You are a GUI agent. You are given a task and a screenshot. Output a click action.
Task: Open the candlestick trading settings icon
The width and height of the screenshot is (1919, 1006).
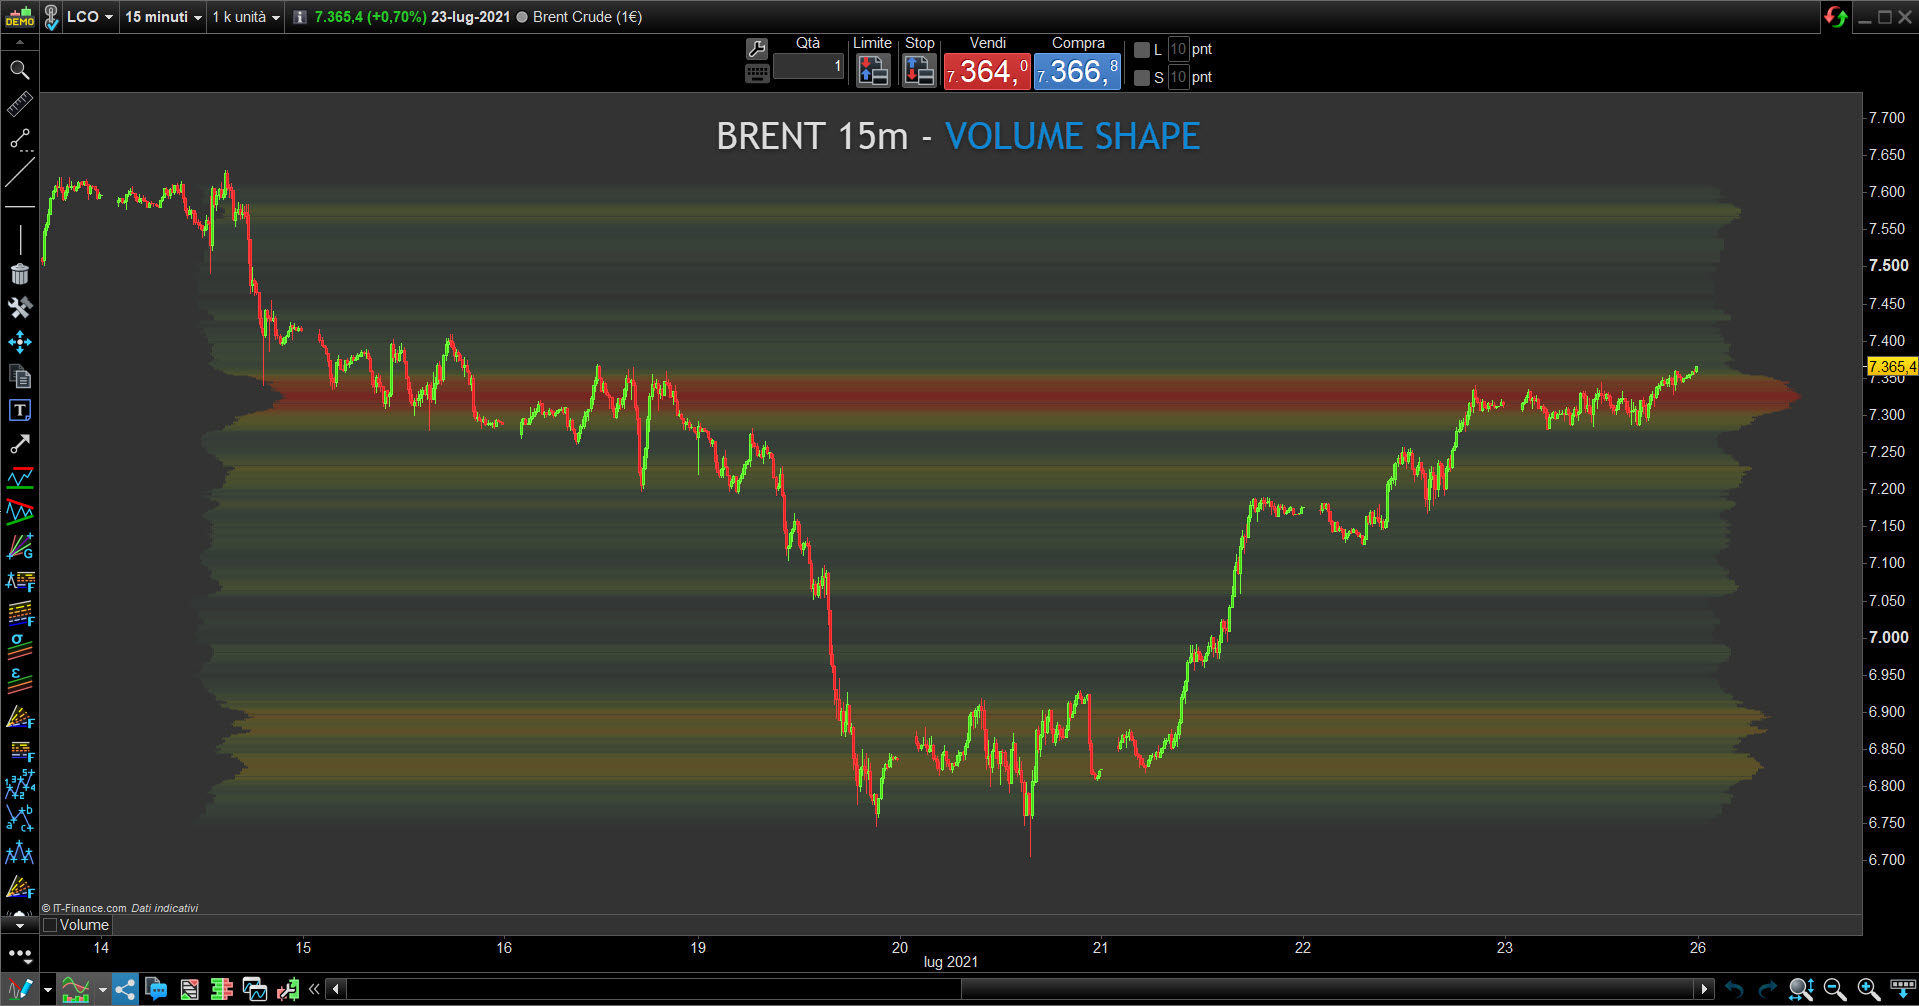point(288,990)
